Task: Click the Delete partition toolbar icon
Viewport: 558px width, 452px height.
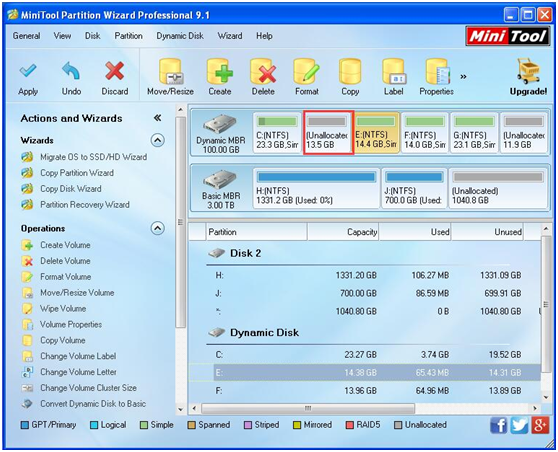Action: click(x=263, y=71)
